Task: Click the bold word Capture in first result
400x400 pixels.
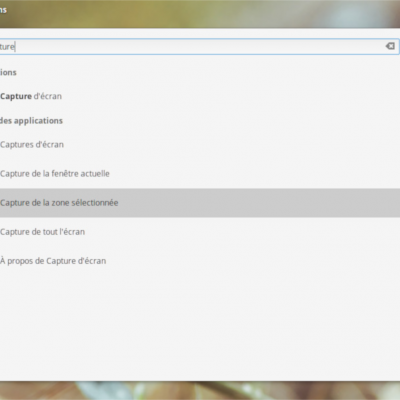Action: (x=16, y=96)
